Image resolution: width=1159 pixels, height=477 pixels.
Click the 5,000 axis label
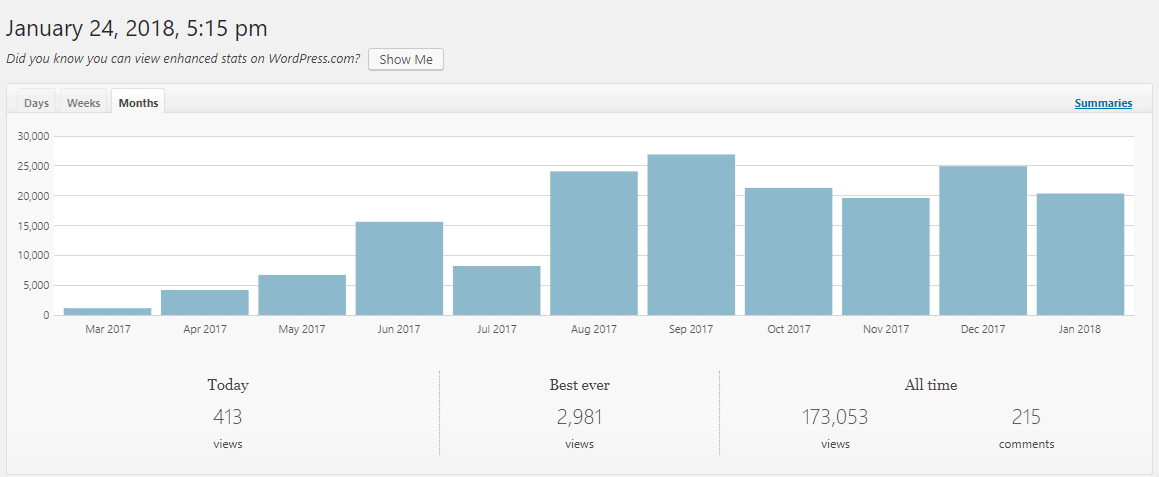(x=35, y=285)
